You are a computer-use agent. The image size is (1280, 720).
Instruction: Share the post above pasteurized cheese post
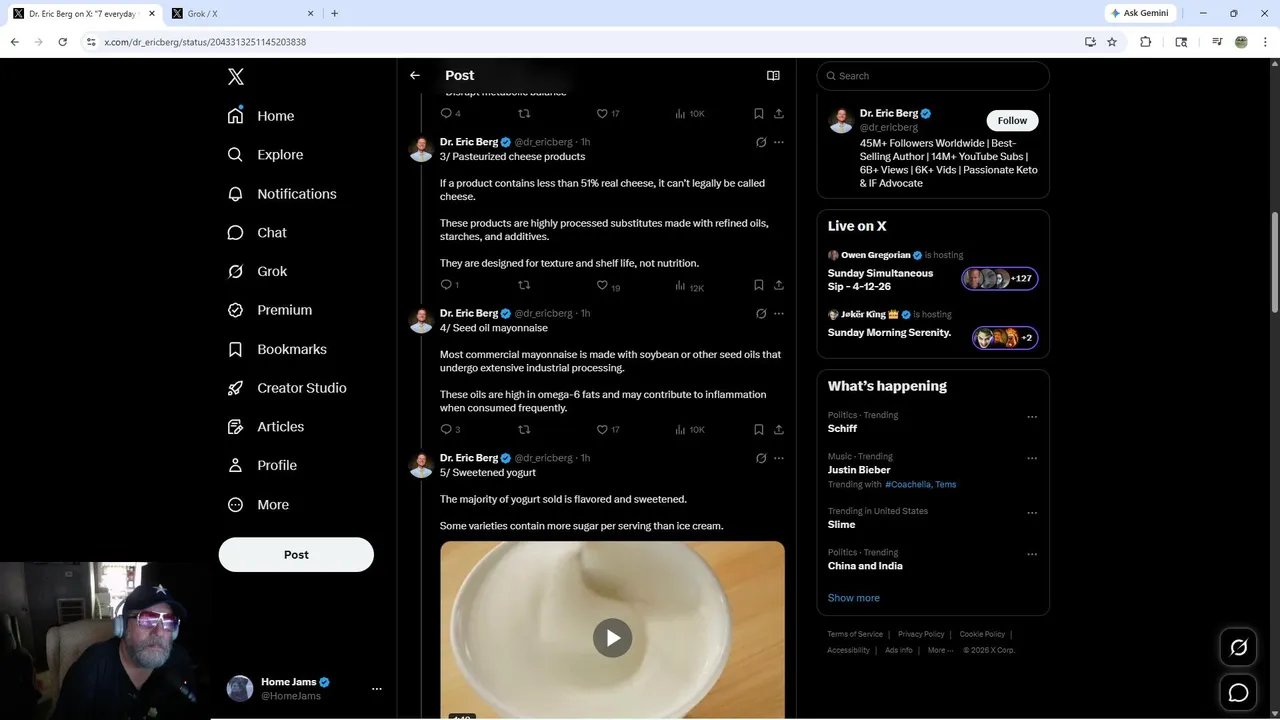(x=779, y=113)
